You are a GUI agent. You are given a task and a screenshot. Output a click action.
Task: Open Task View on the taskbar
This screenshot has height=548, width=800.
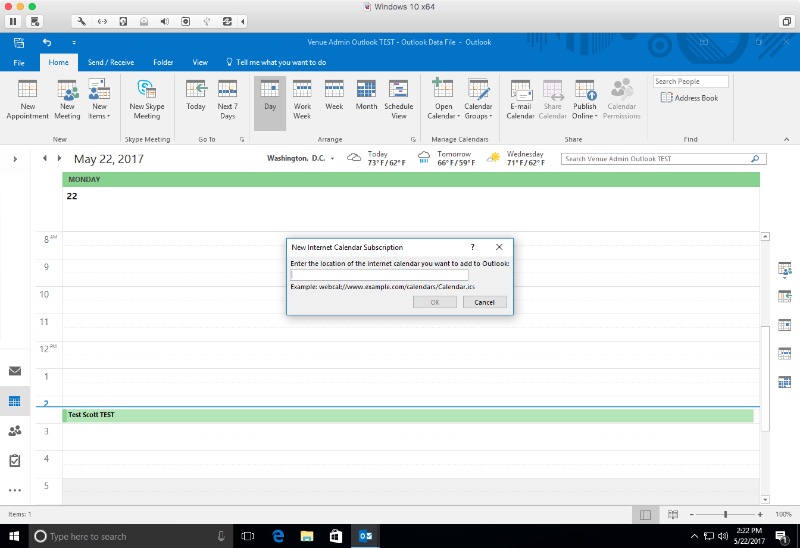coord(248,536)
